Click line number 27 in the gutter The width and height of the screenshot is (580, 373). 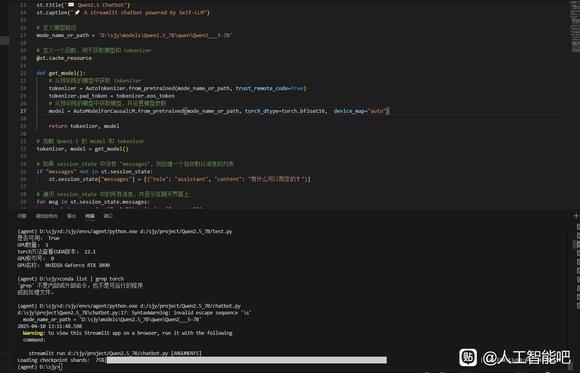[x=23, y=111]
